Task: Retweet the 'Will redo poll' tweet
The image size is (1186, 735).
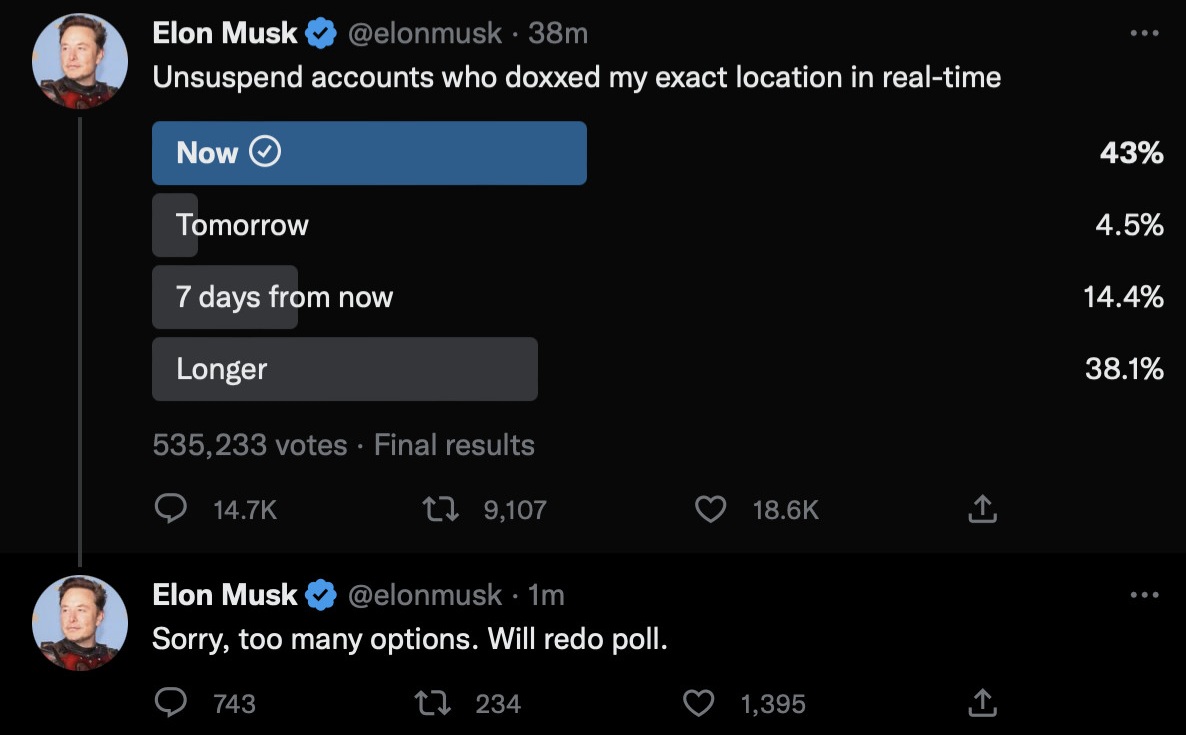Action: pos(433,702)
